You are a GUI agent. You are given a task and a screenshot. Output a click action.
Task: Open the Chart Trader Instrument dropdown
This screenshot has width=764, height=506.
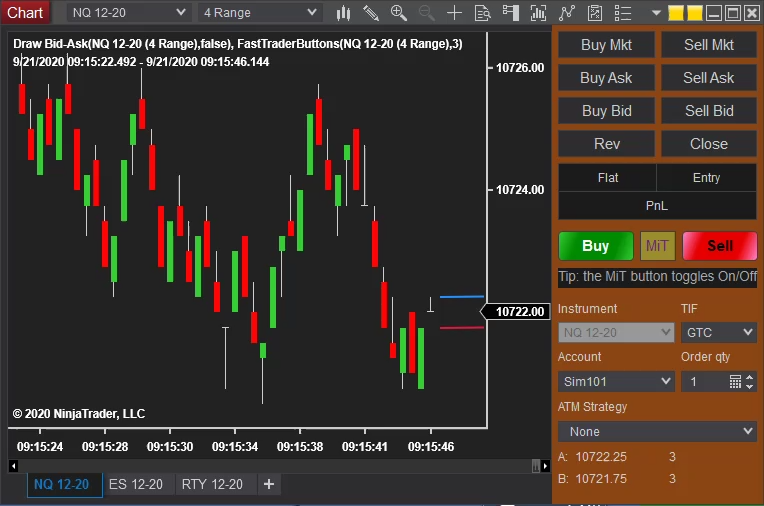(x=616, y=332)
